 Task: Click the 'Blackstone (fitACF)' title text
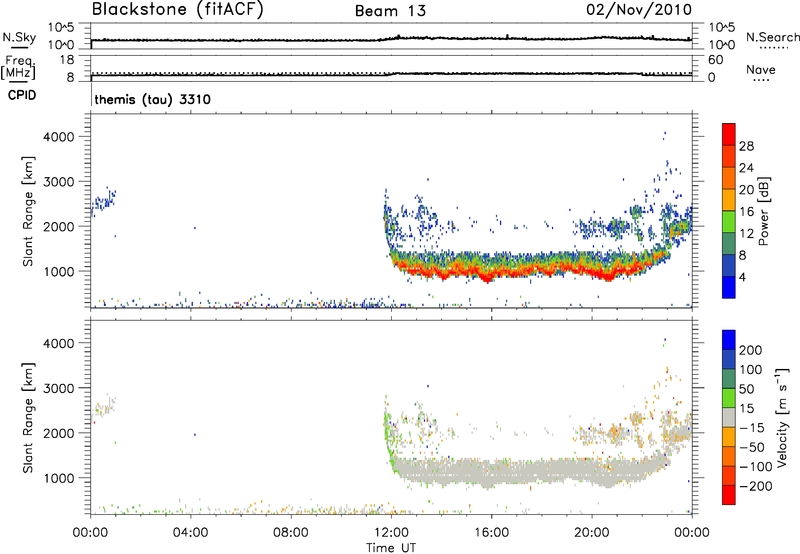tap(177, 9)
